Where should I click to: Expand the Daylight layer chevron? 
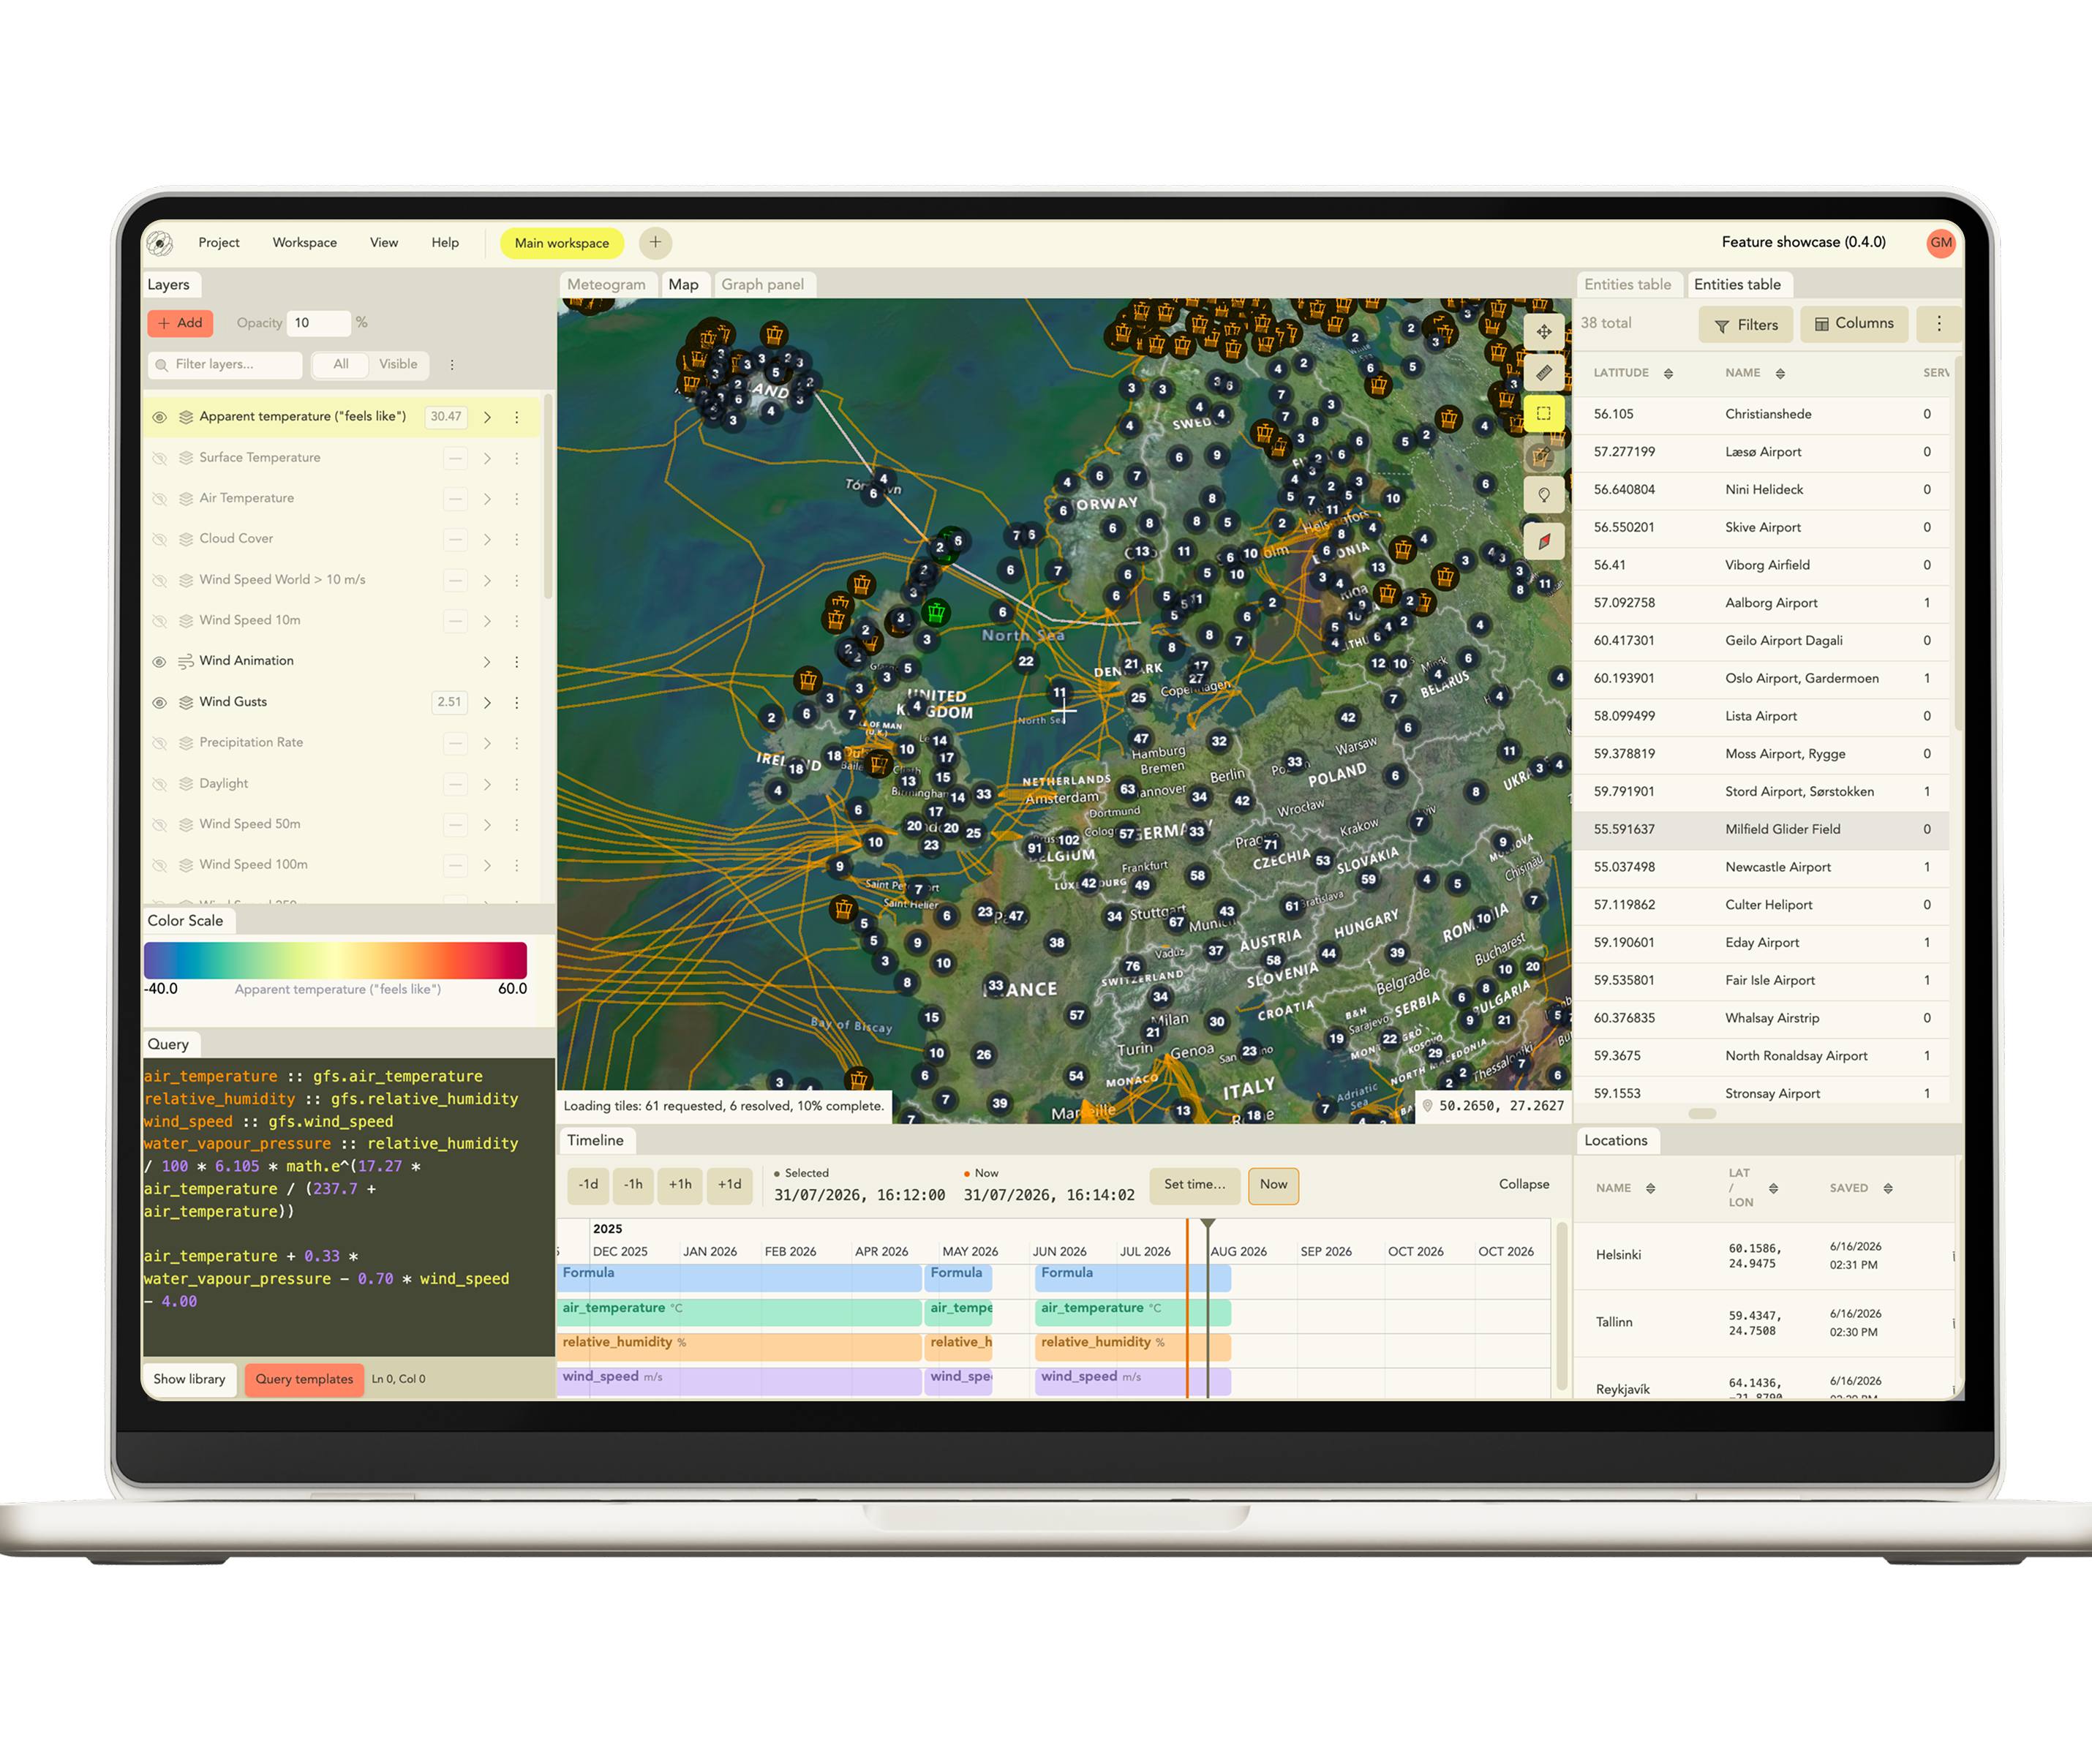click(487, 784)
